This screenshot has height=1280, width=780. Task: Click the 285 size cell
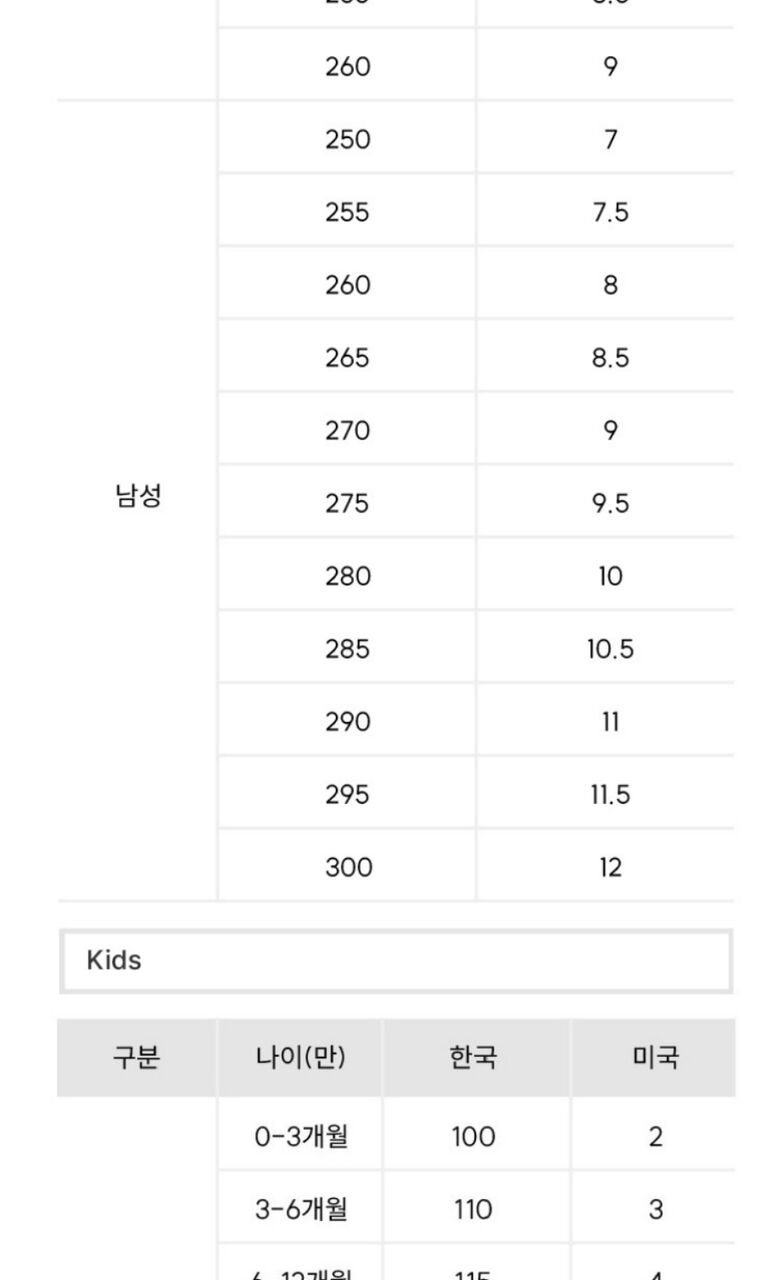point(347,650)
